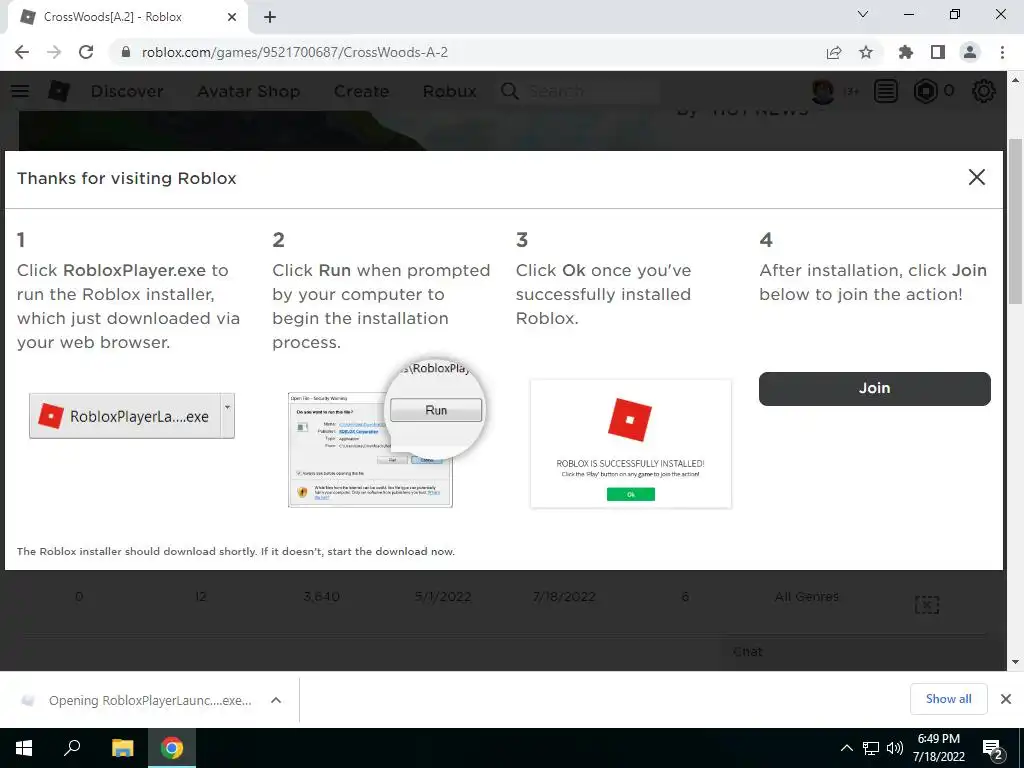Click the RobloxPlayerLa....exe illustration
Screen dimensions: 1024x768
pos(132,415)
